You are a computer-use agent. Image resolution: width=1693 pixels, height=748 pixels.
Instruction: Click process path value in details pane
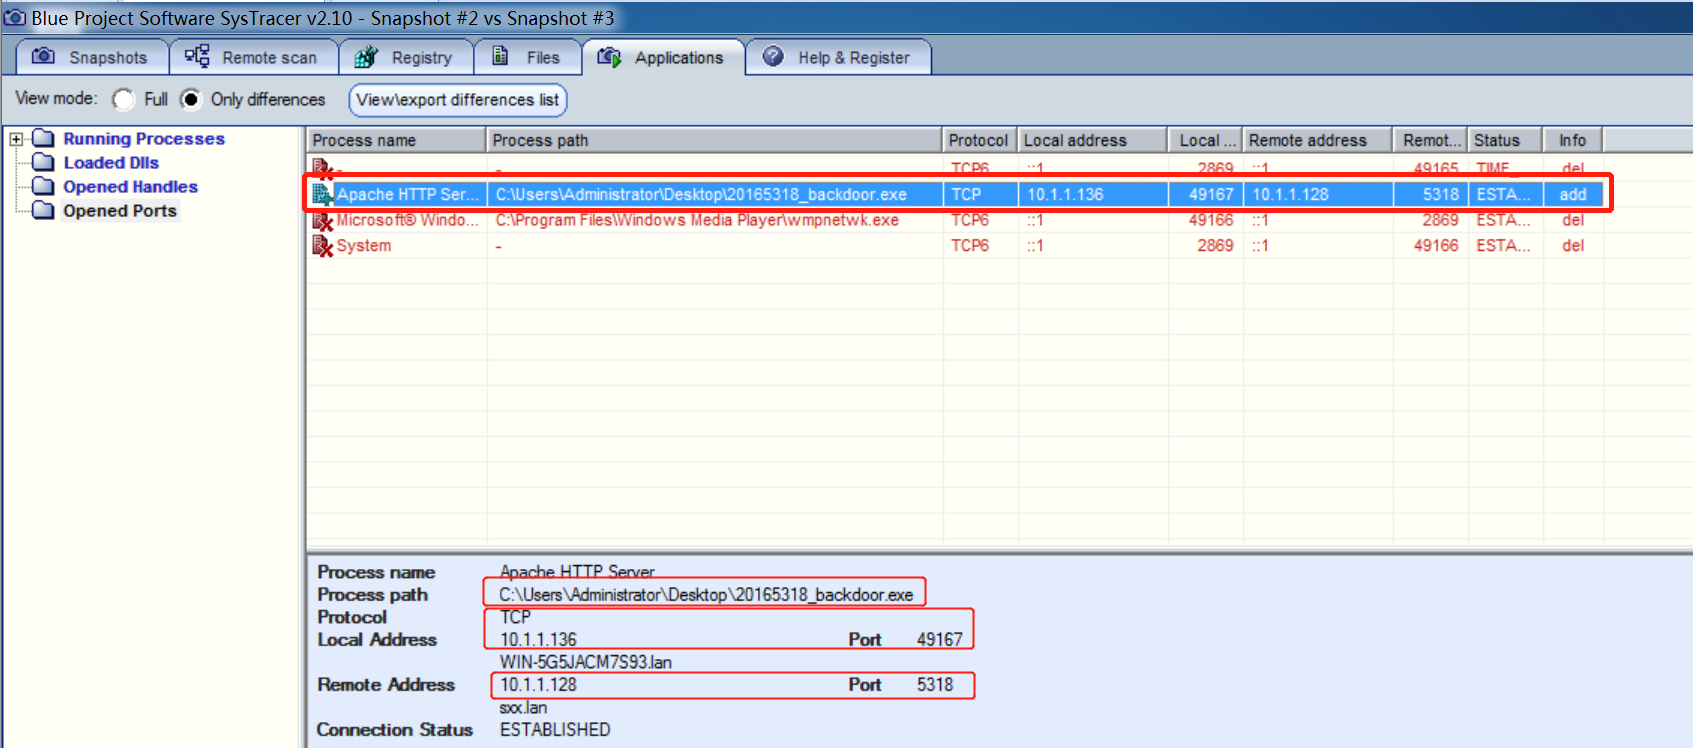(x=706, y=595)
